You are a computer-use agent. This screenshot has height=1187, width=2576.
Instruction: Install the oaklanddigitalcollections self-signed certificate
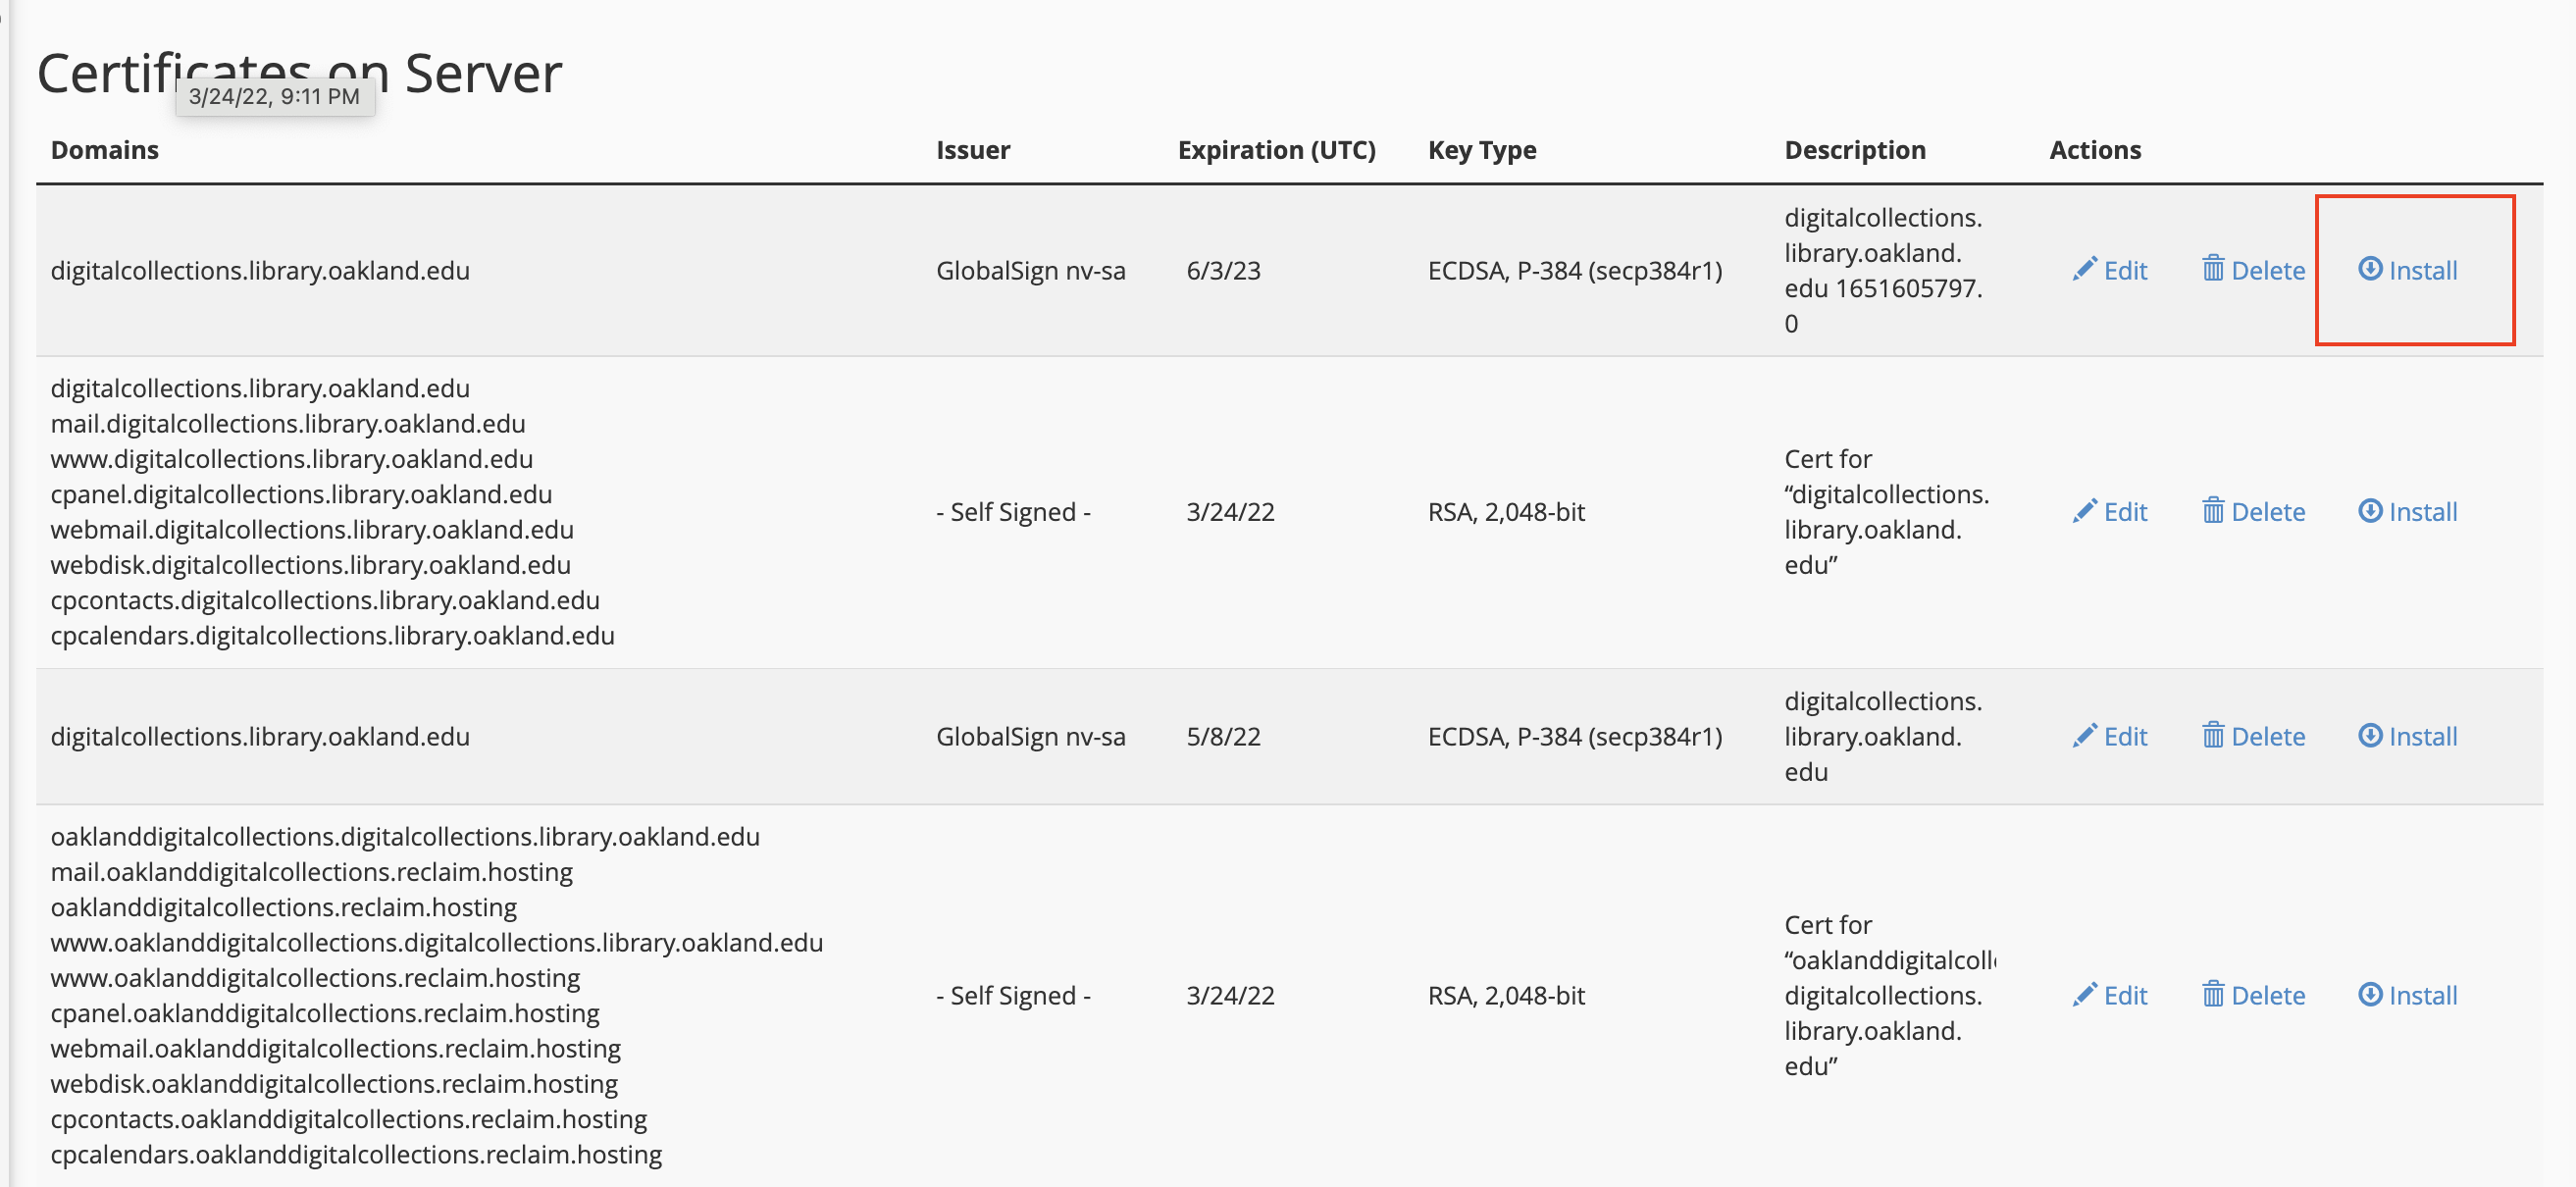click(2407, 996)
